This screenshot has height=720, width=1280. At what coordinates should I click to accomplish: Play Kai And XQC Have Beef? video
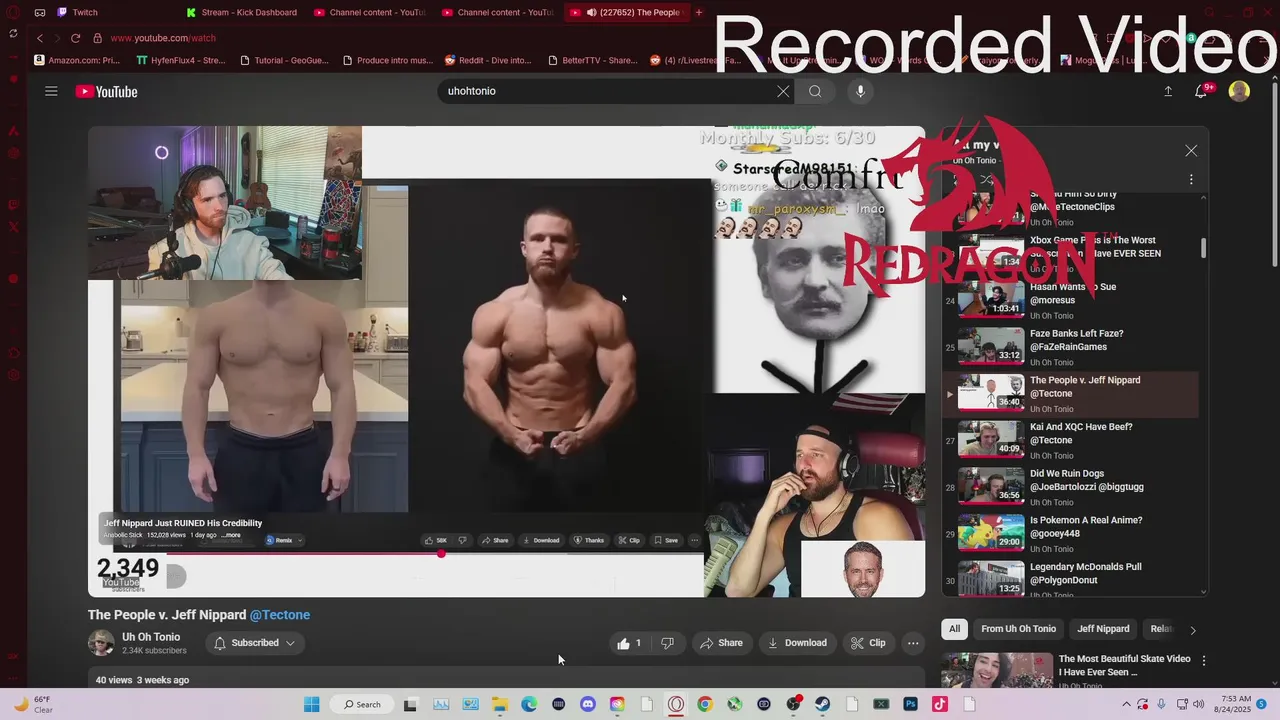[1070, 441]
